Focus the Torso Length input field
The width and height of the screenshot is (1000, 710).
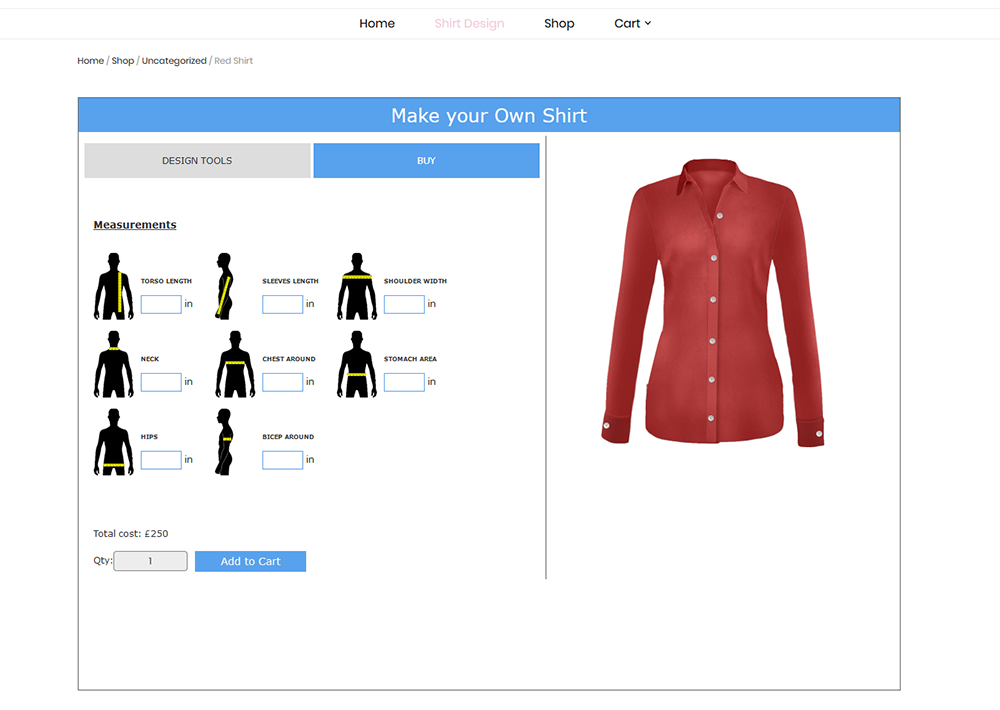161,304
